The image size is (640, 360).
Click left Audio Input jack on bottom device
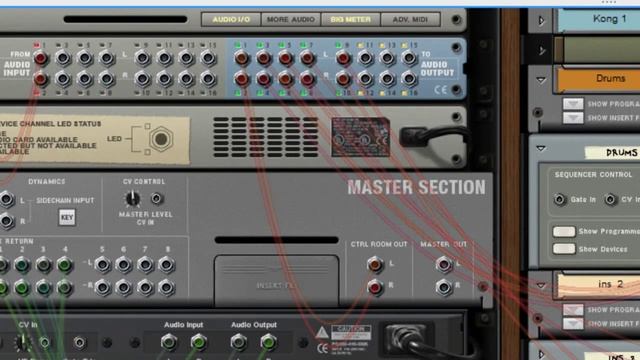(168, 342)
